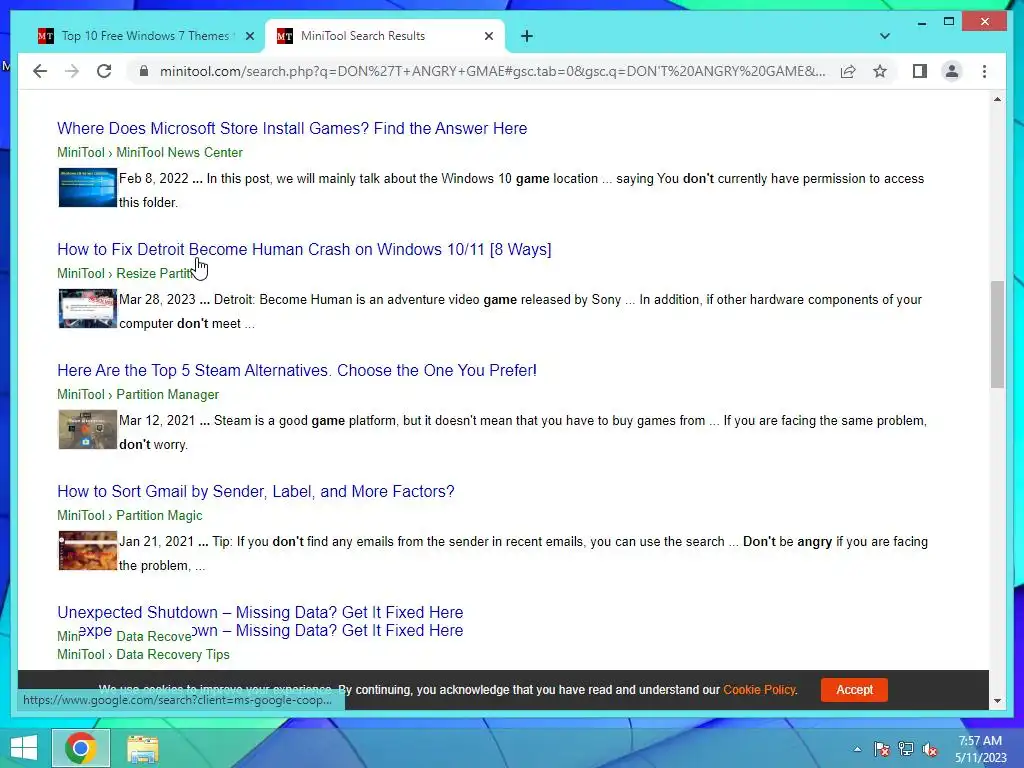Click the scrollbar up arrow
The image size is (1024, 768).
click(997, 99)
